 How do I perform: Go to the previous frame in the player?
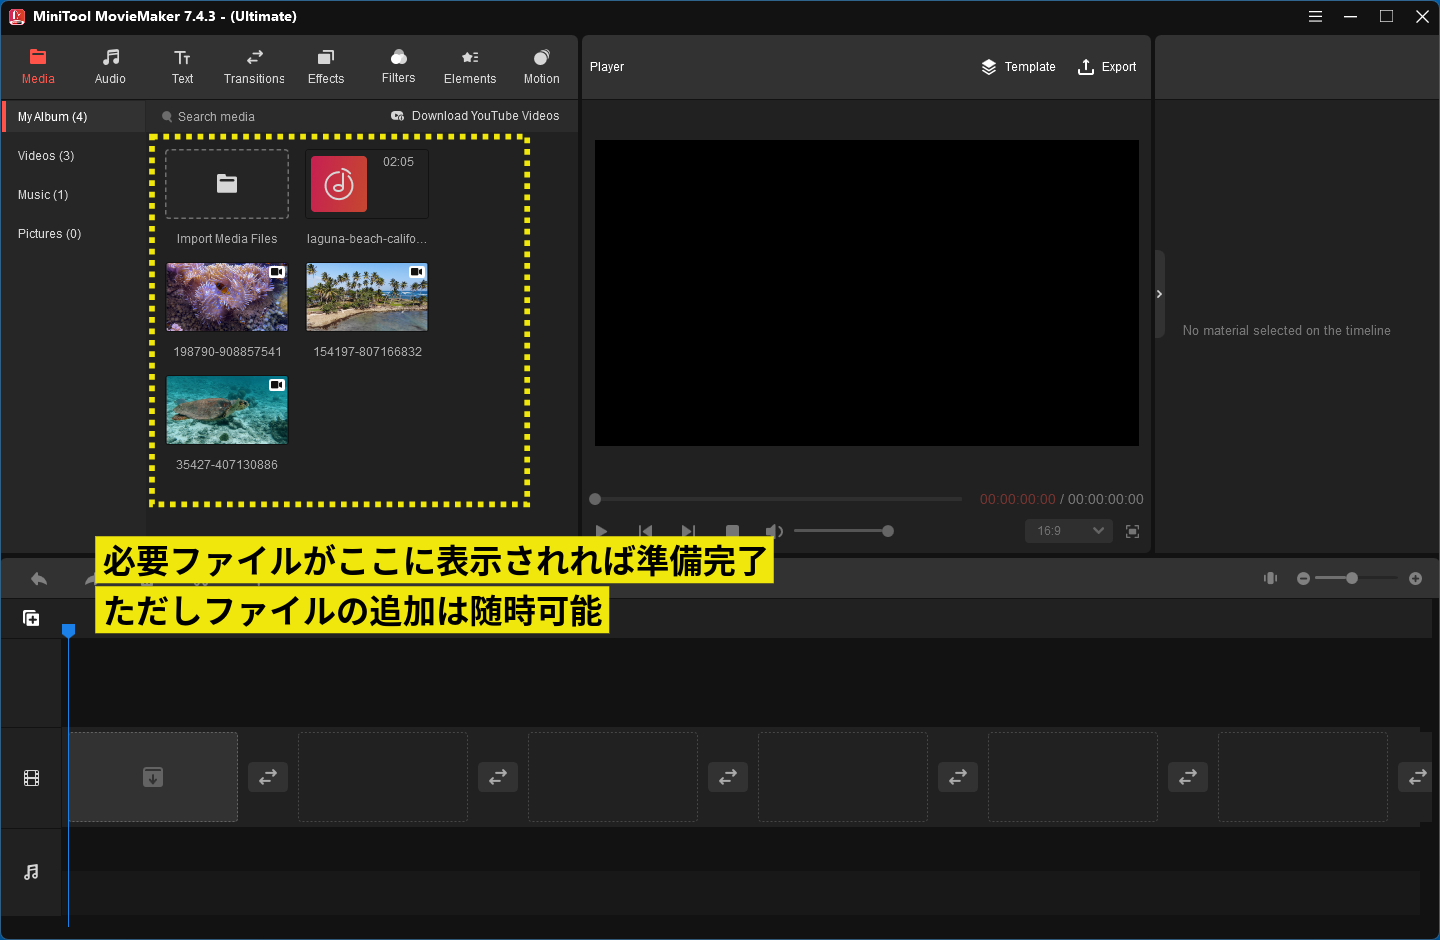click(645, 531)
